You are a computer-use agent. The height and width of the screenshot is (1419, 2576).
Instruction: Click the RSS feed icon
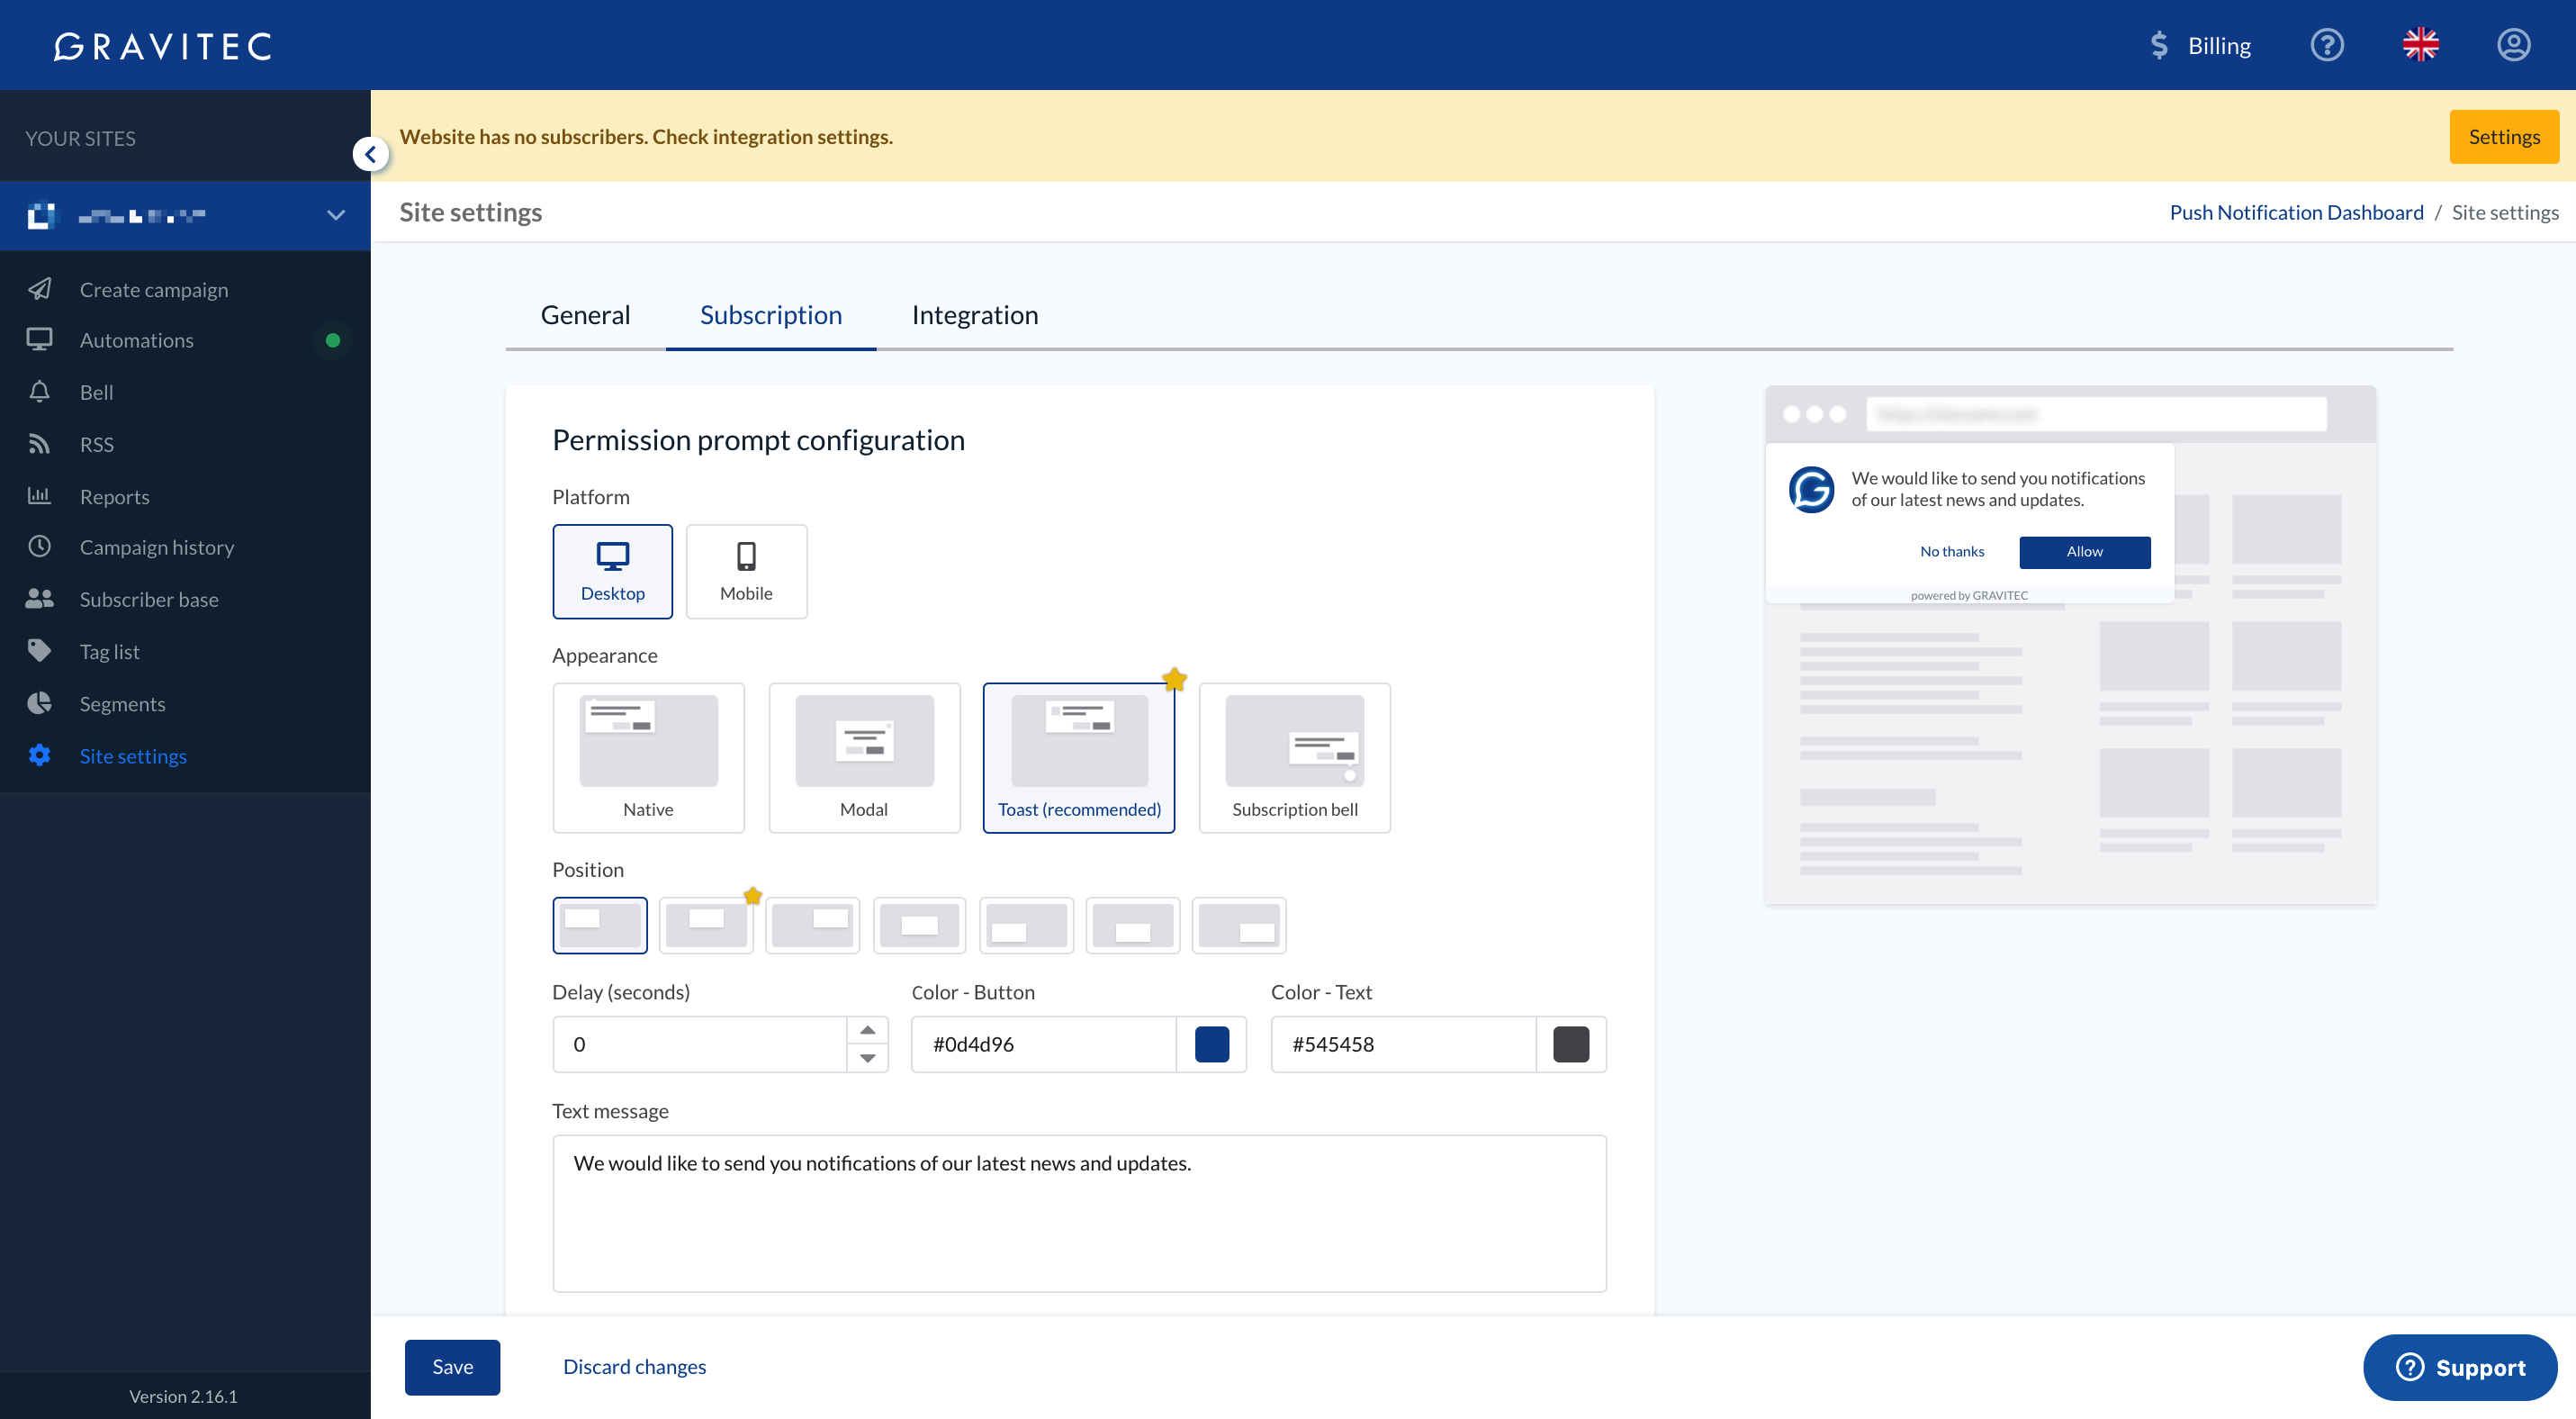(39, 444)
